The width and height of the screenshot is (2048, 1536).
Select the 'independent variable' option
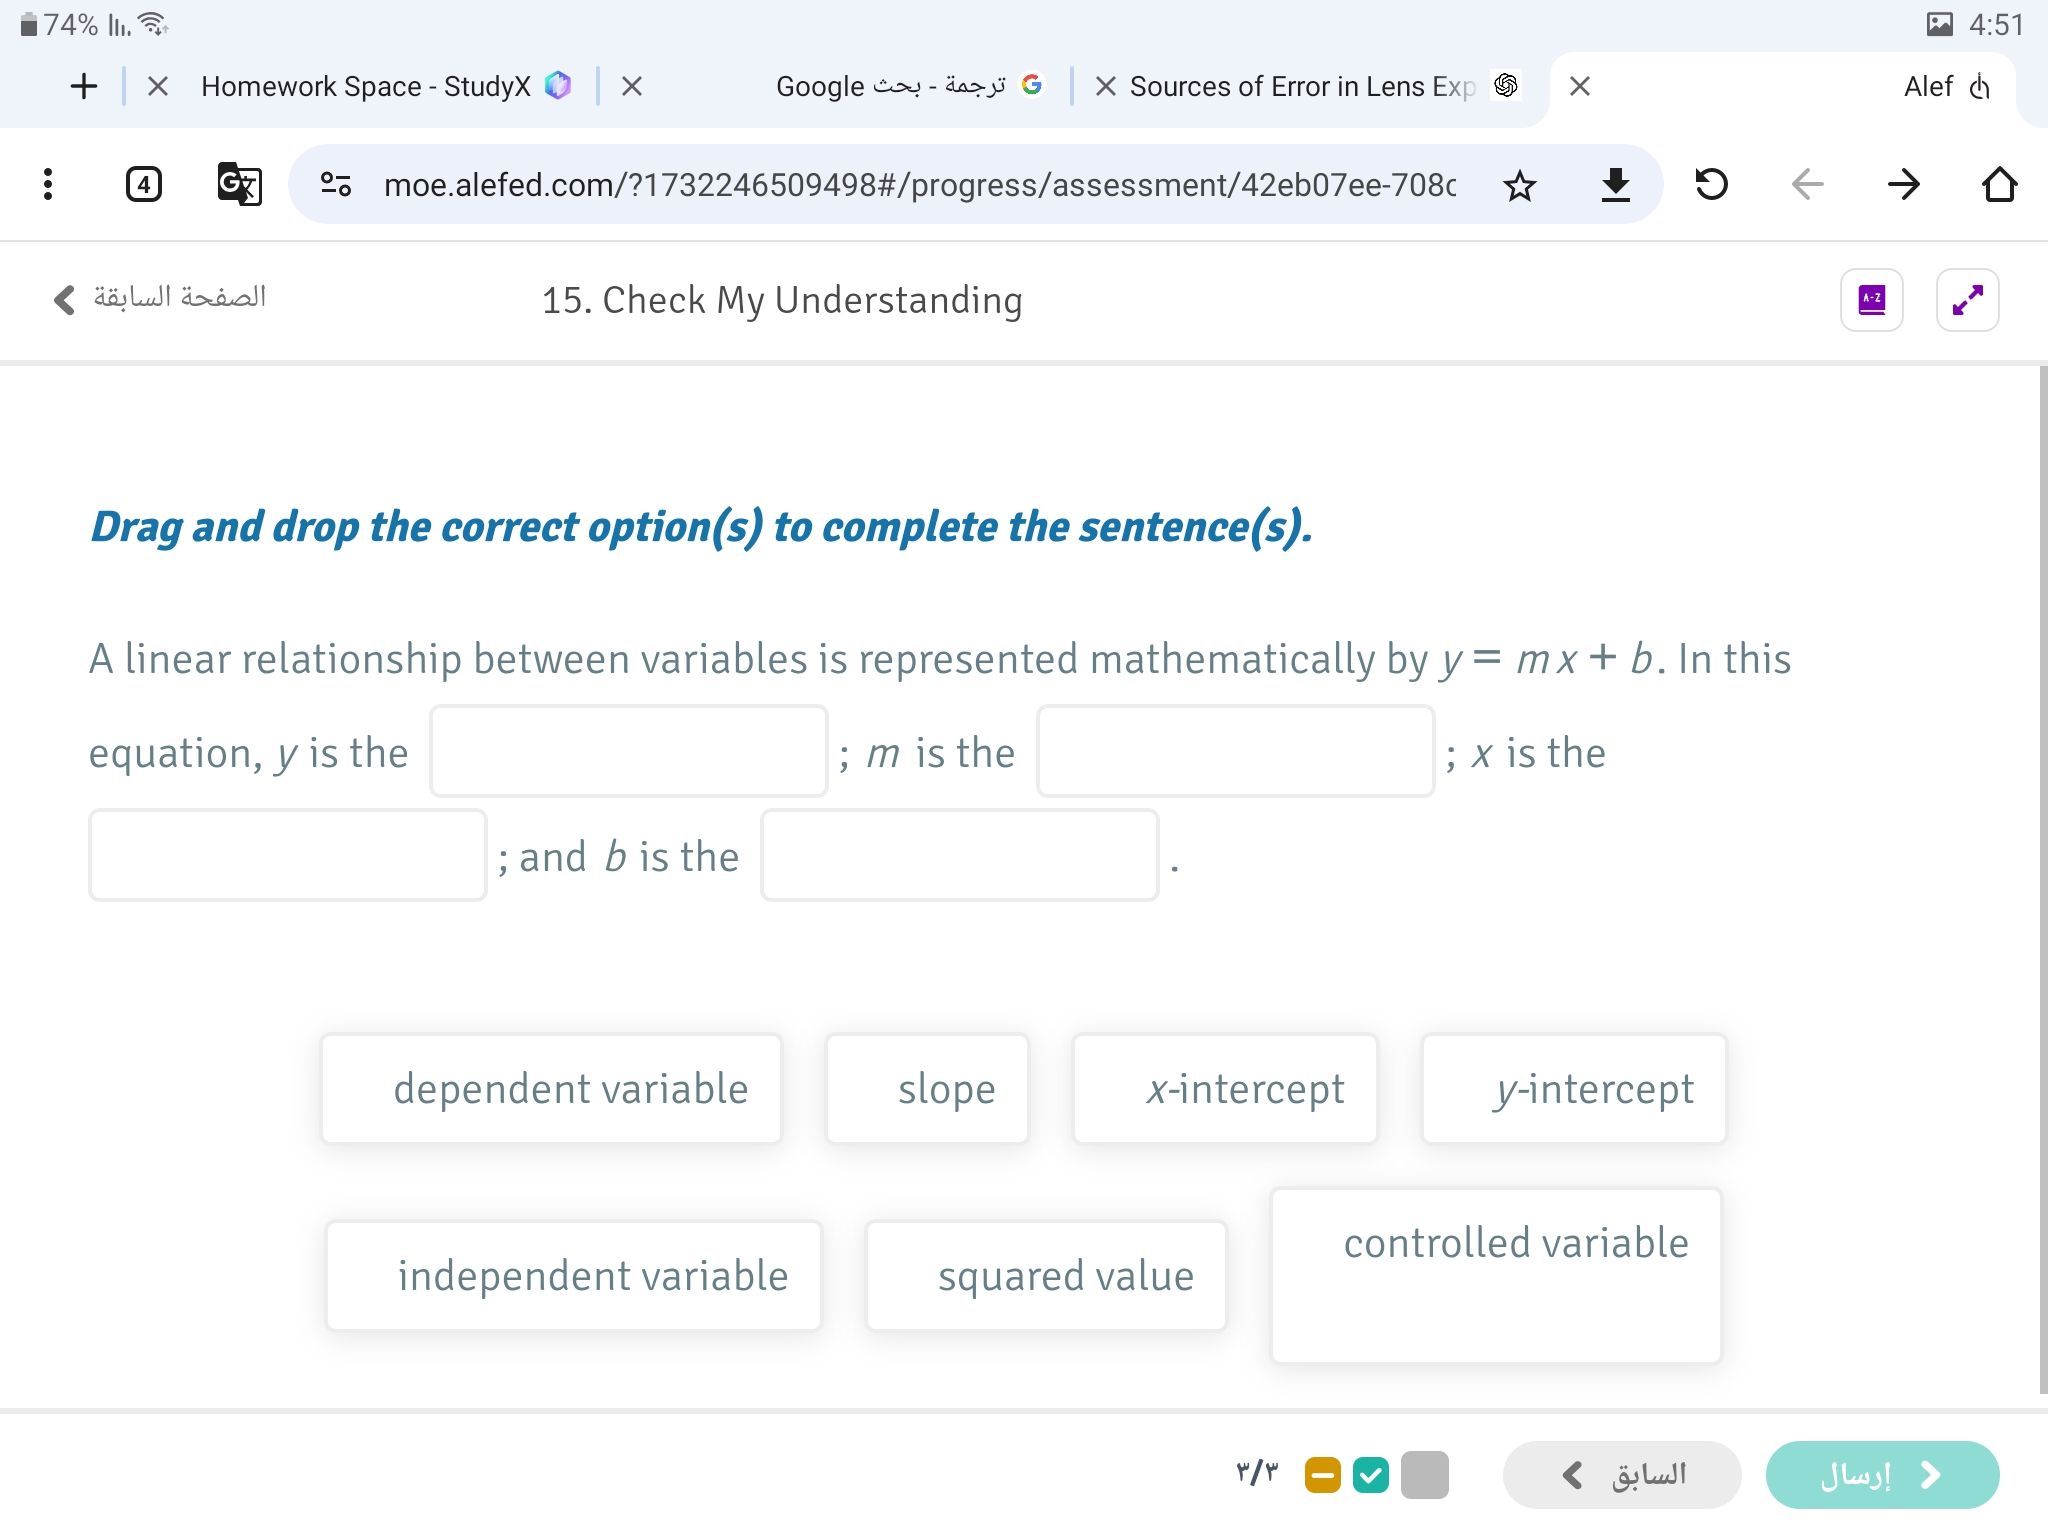click(574, 1276)
